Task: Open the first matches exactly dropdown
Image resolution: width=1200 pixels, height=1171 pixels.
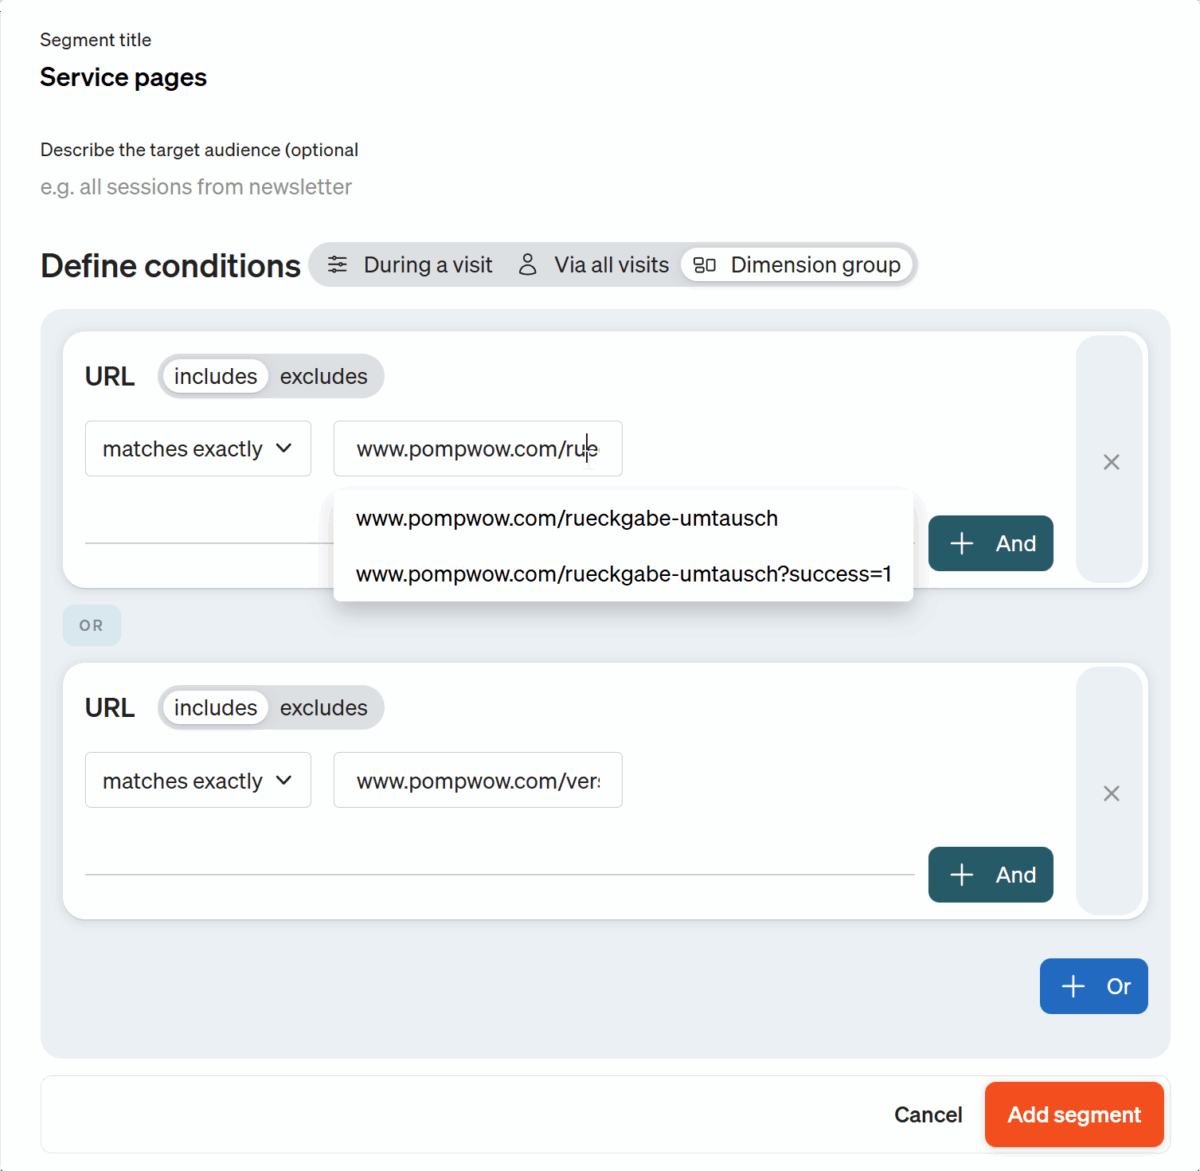Action: click(197, 448)
